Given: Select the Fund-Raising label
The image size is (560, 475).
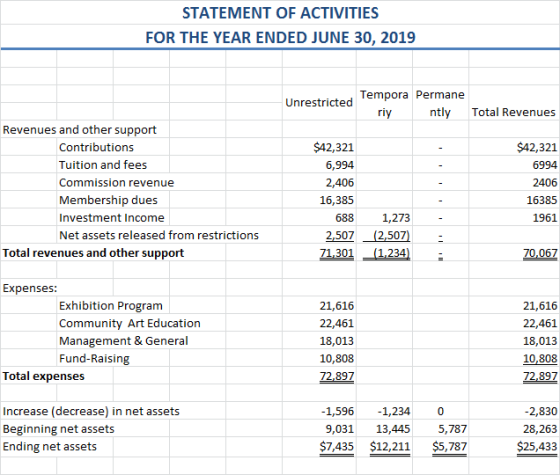Looking at the screenshot, I should click(x=94, y=358).
